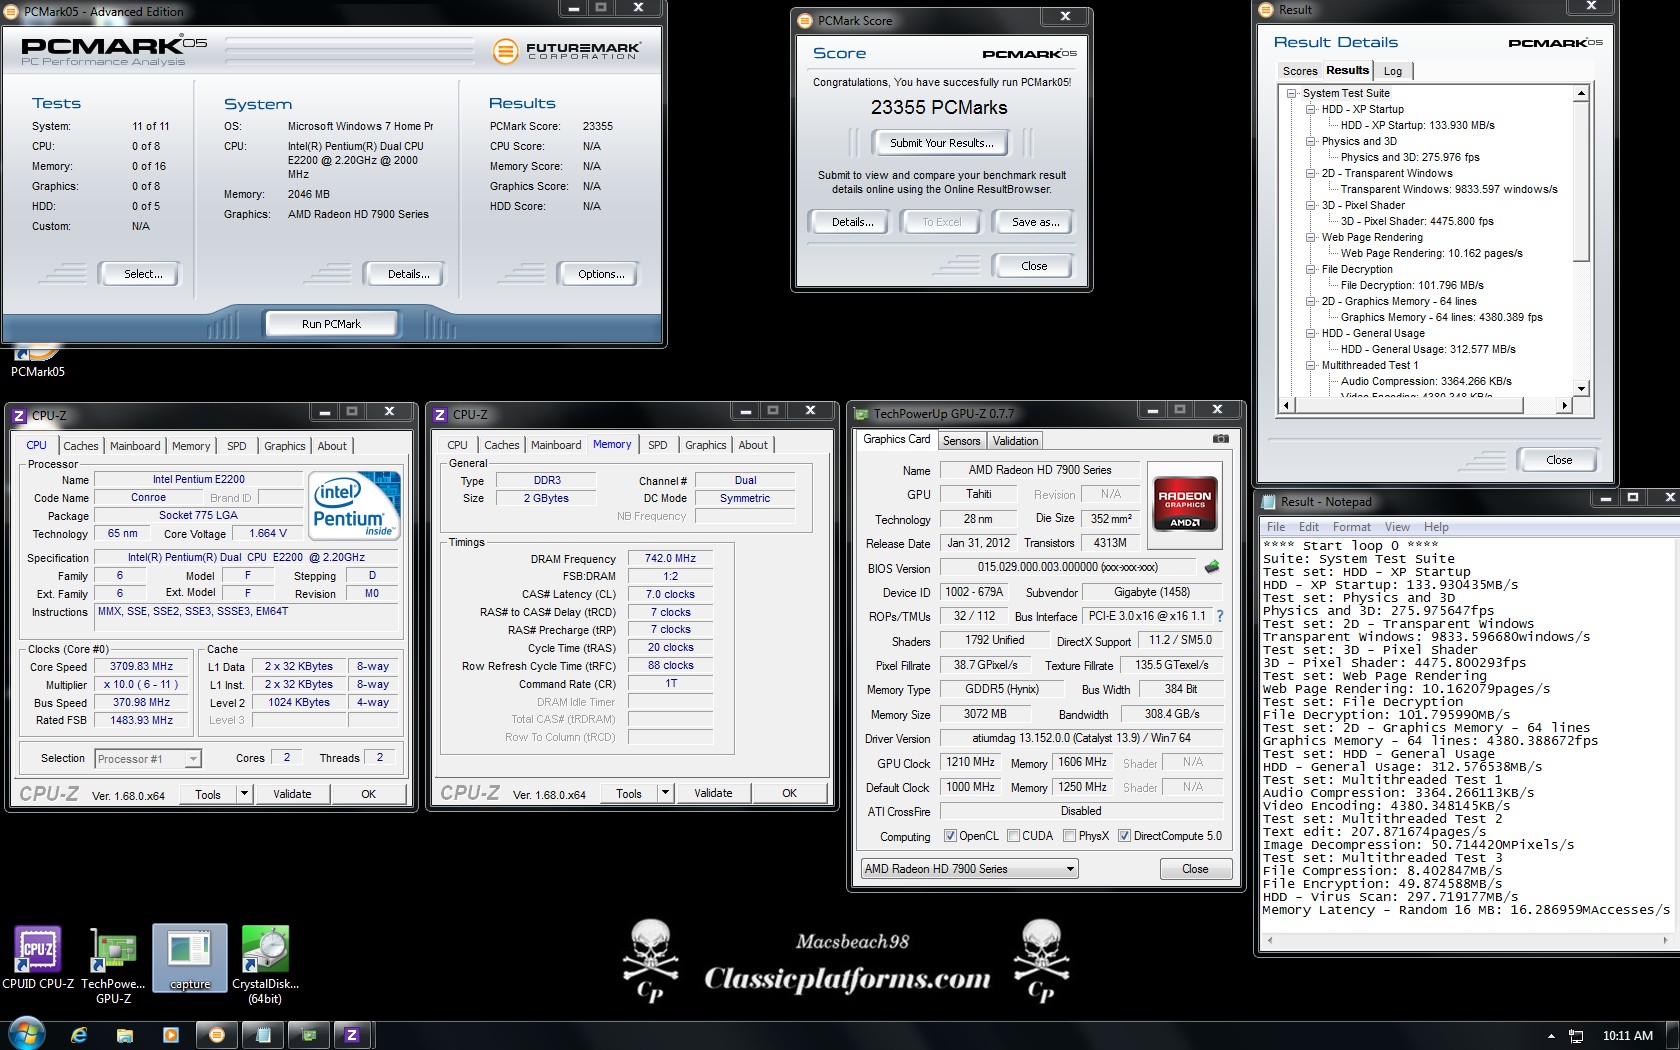Collapse the HDD - XP Startup tree node
Image resolution: width=1680 pixels, height=1050 pixels.
1311,109
